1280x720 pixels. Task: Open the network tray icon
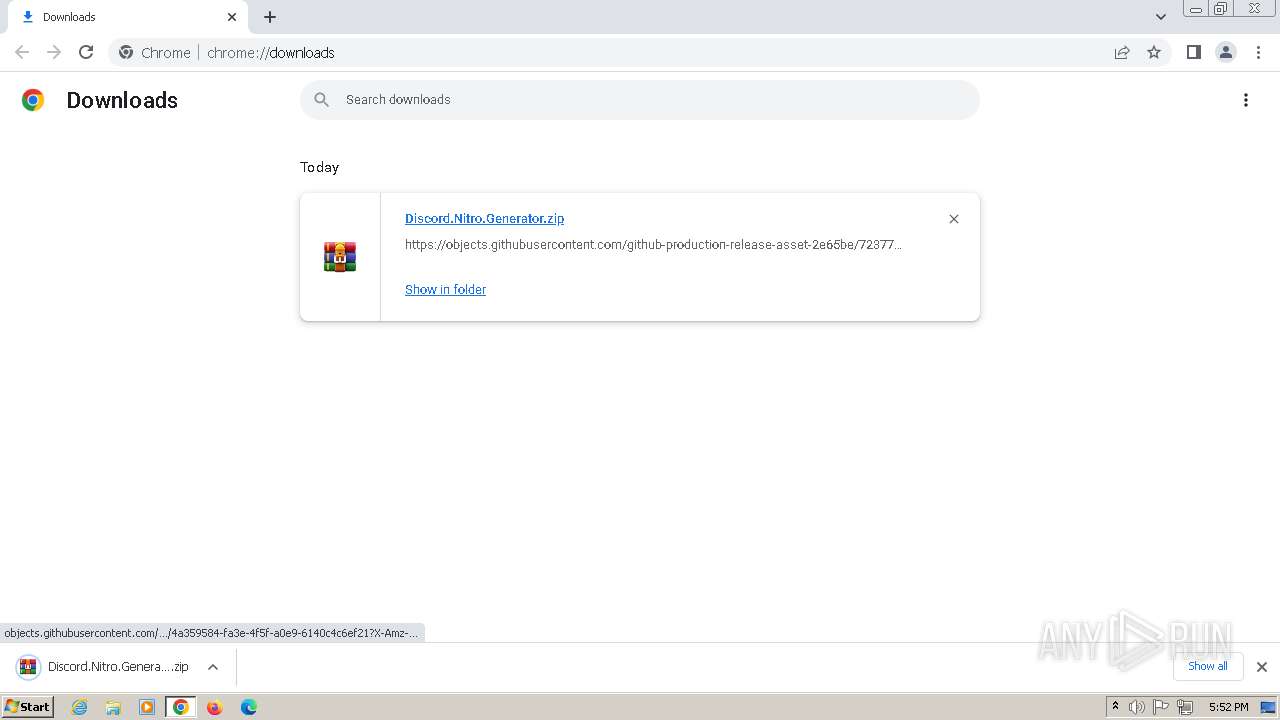(x=1185, y=707)
